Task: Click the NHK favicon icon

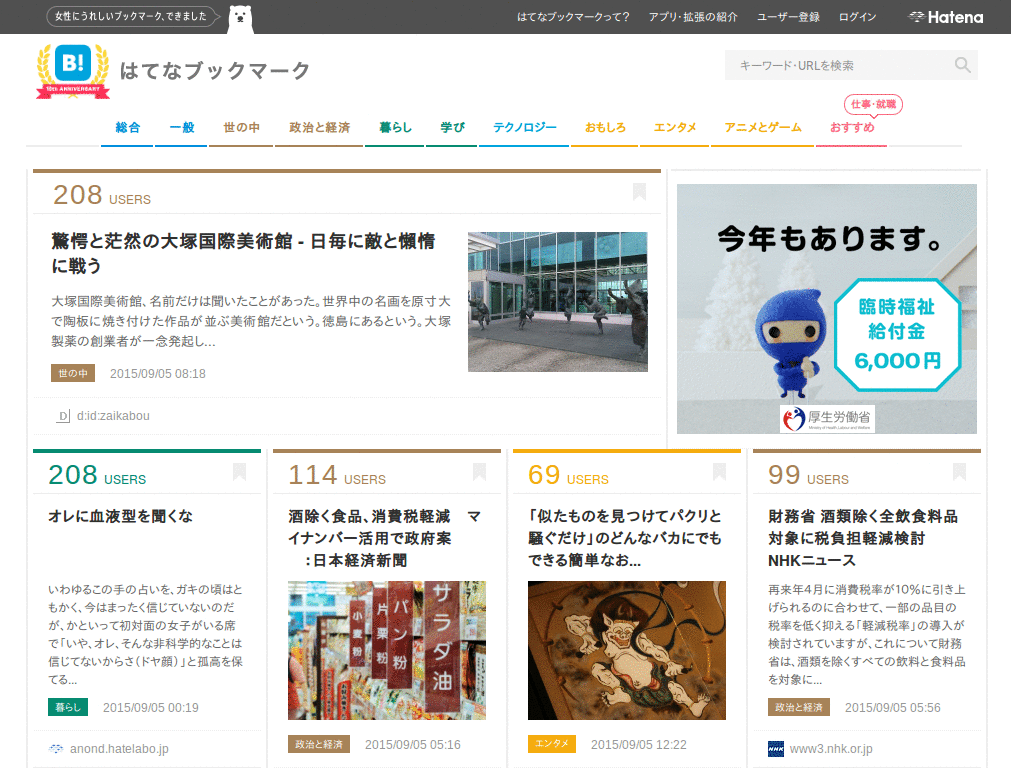Action: 776,748
